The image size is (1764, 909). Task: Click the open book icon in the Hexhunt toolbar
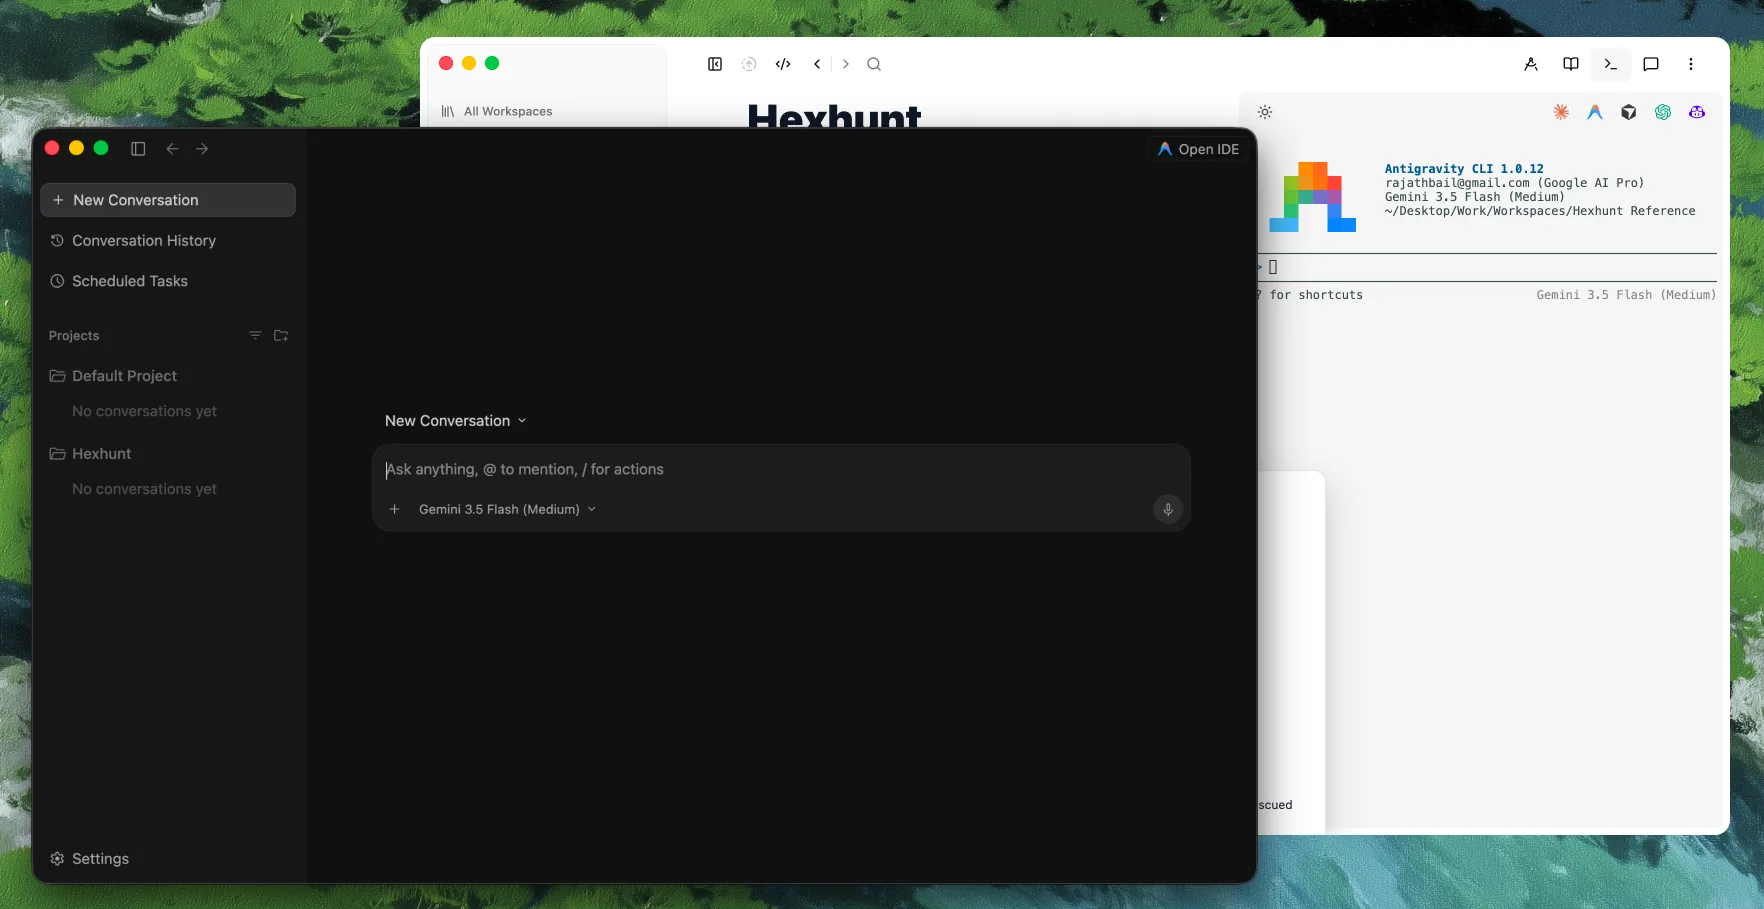(1571, 64)
